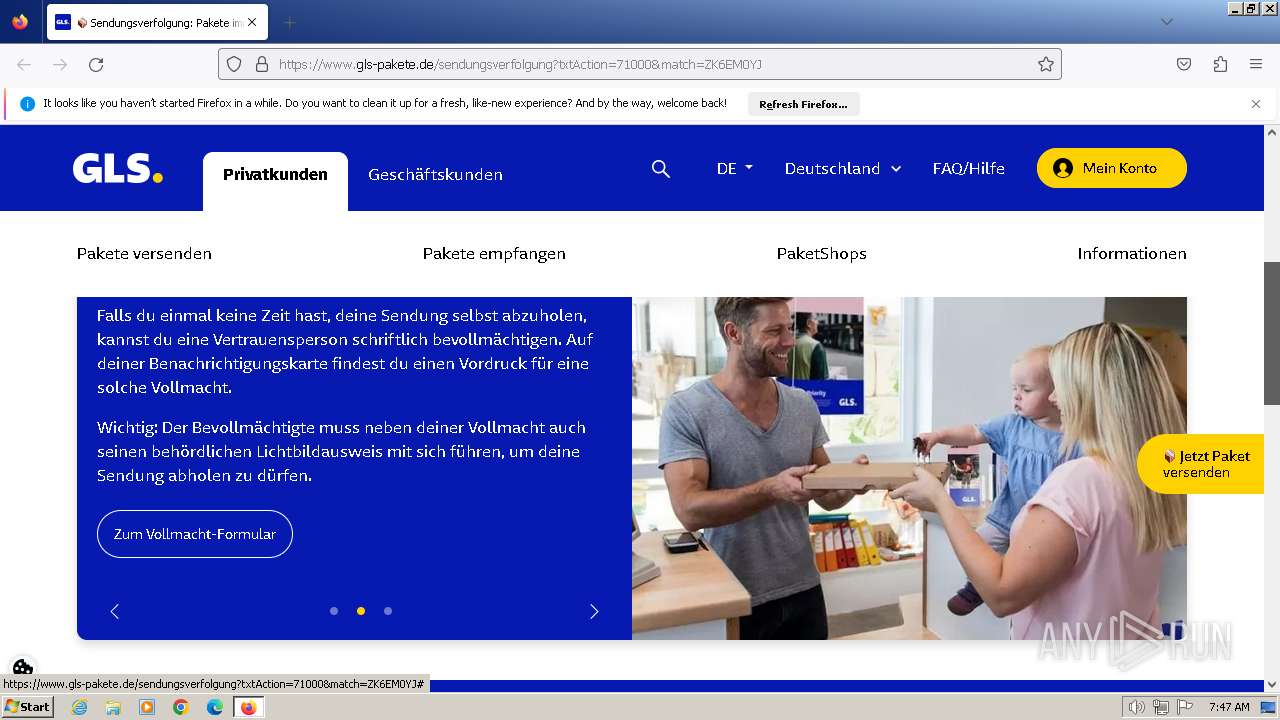Open the site search magnifier icon
The height and width of the screenshot is (720, 1280).
(661, 169)
